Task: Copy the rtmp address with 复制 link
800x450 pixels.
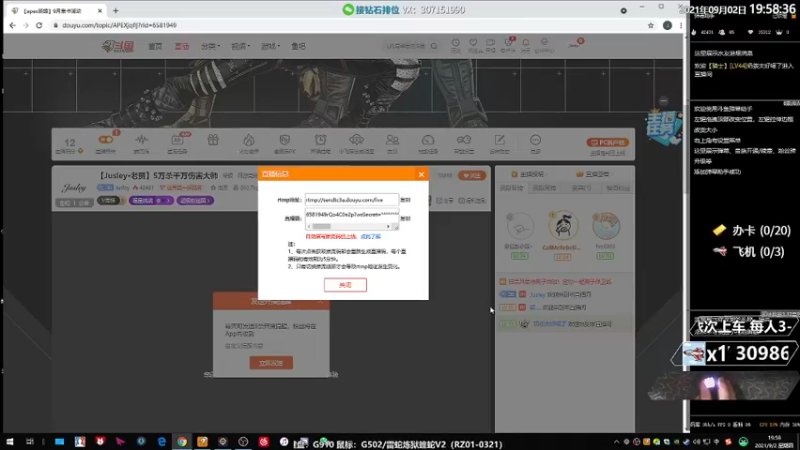Action: pyautogui.click(x=406, y=200)
